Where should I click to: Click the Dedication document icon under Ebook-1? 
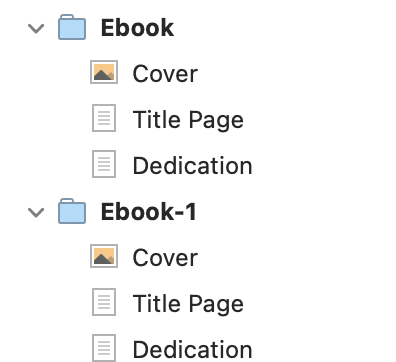click(104, 348)
